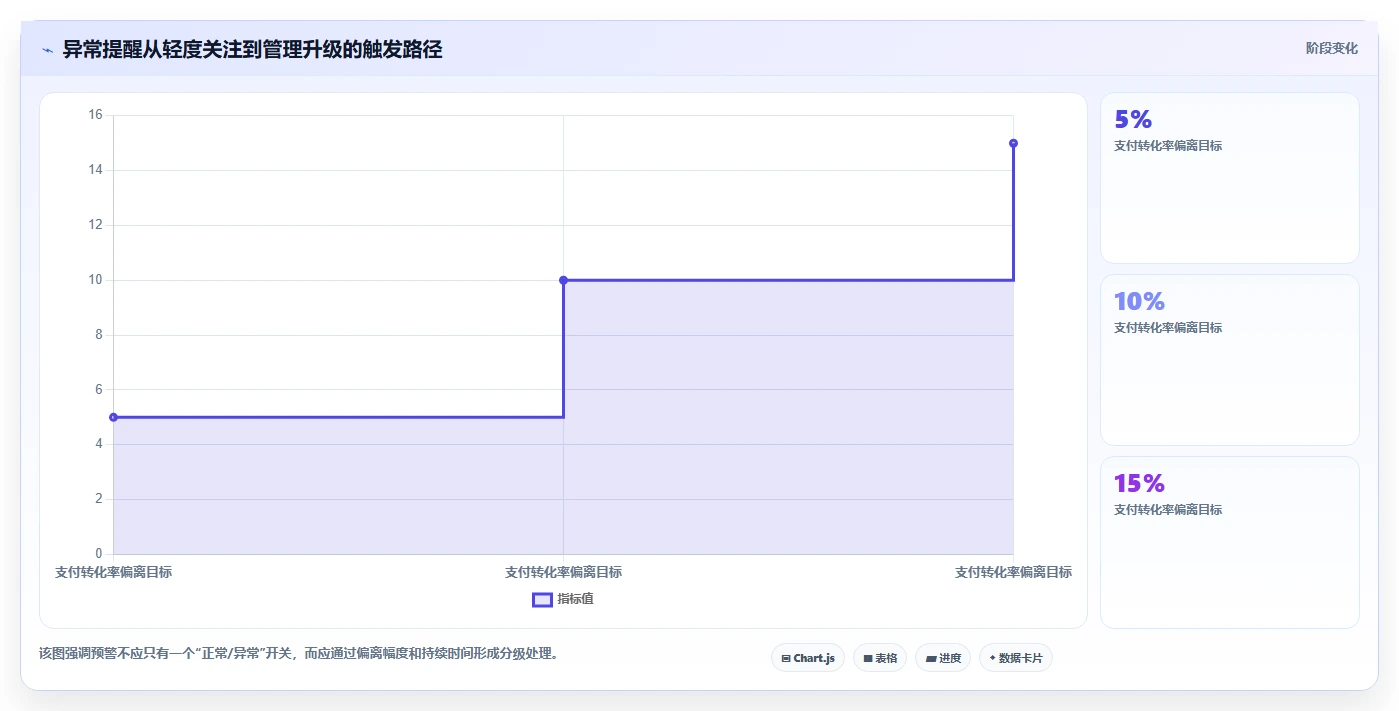Click the chart data point at value 15
This screenshot has height=711, width=1399.
1013,143
